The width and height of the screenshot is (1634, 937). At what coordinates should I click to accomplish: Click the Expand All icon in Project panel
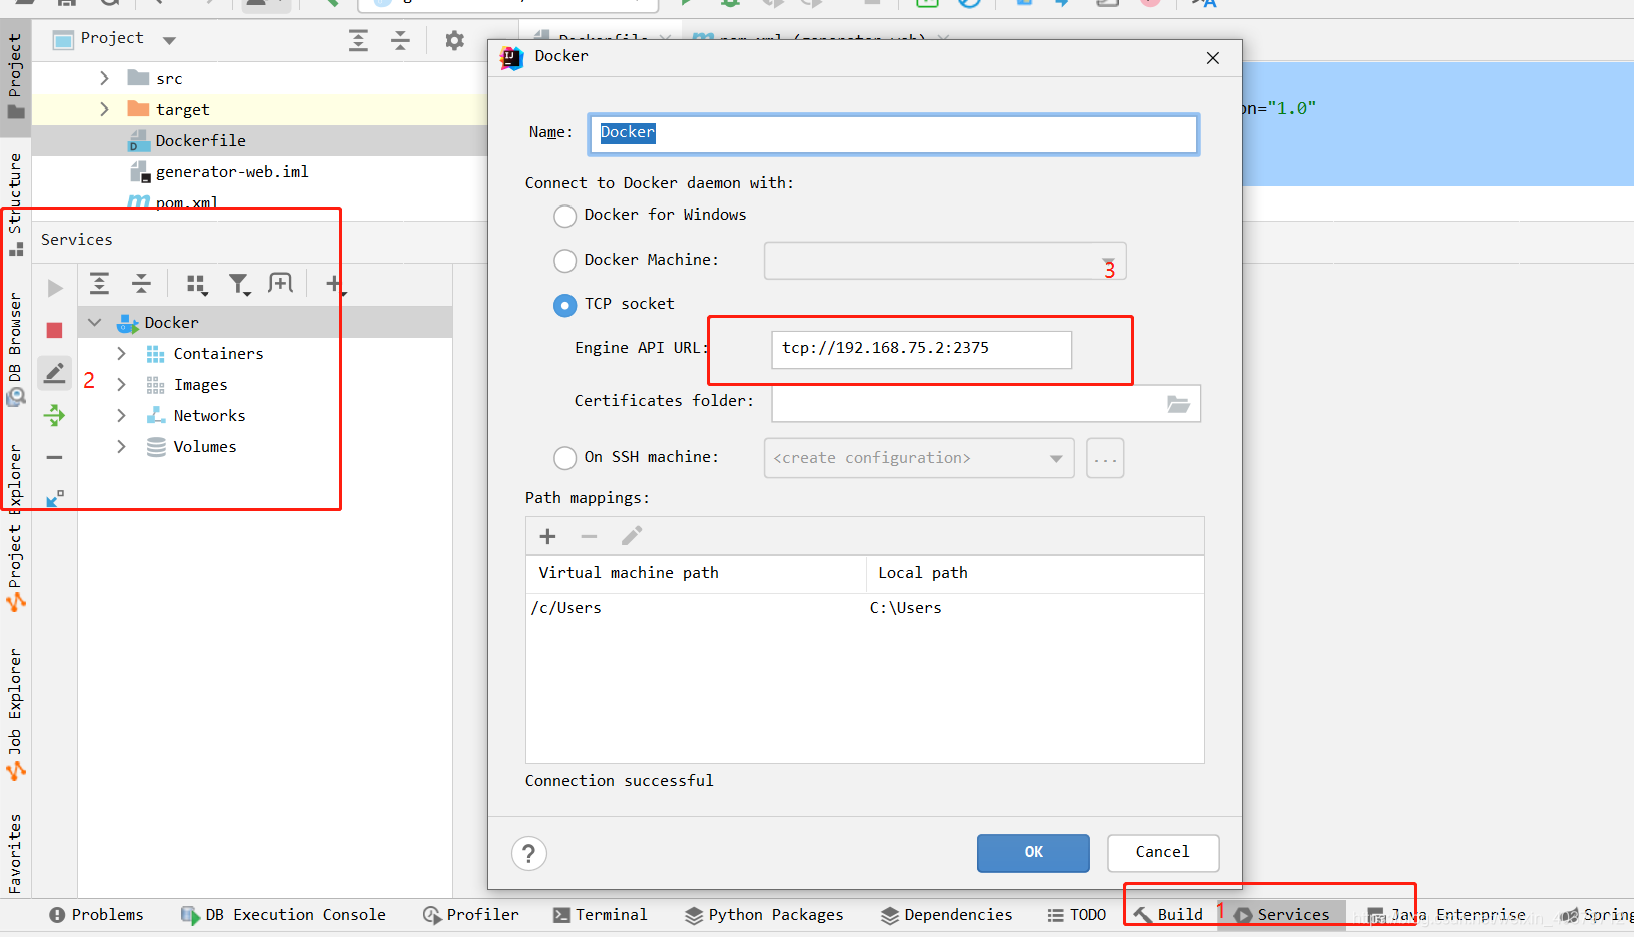(x=358, y=40)
